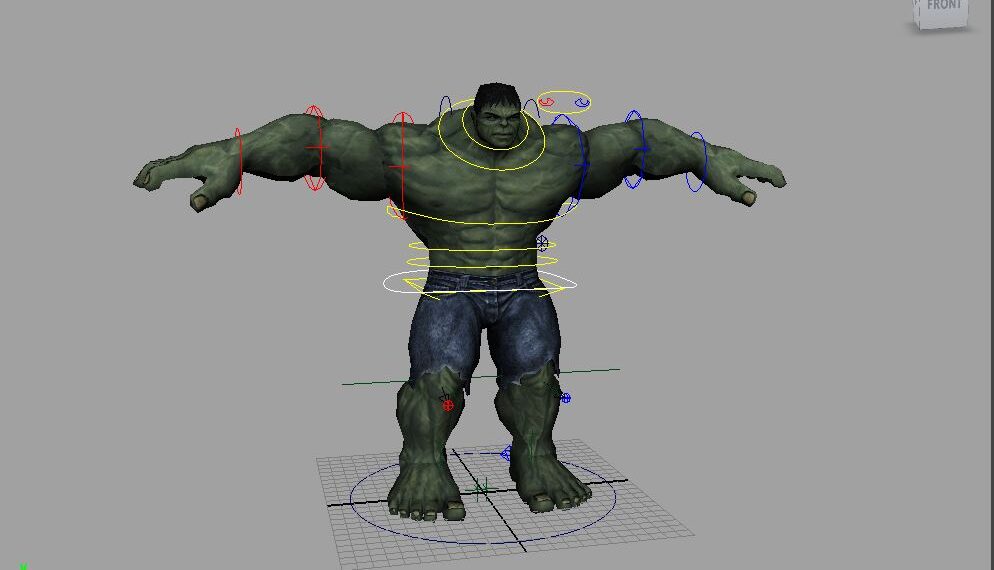Select the red wrist control circle
This screenshot has width=994, height=570.
pyautogui.click(x=238, y=161)
